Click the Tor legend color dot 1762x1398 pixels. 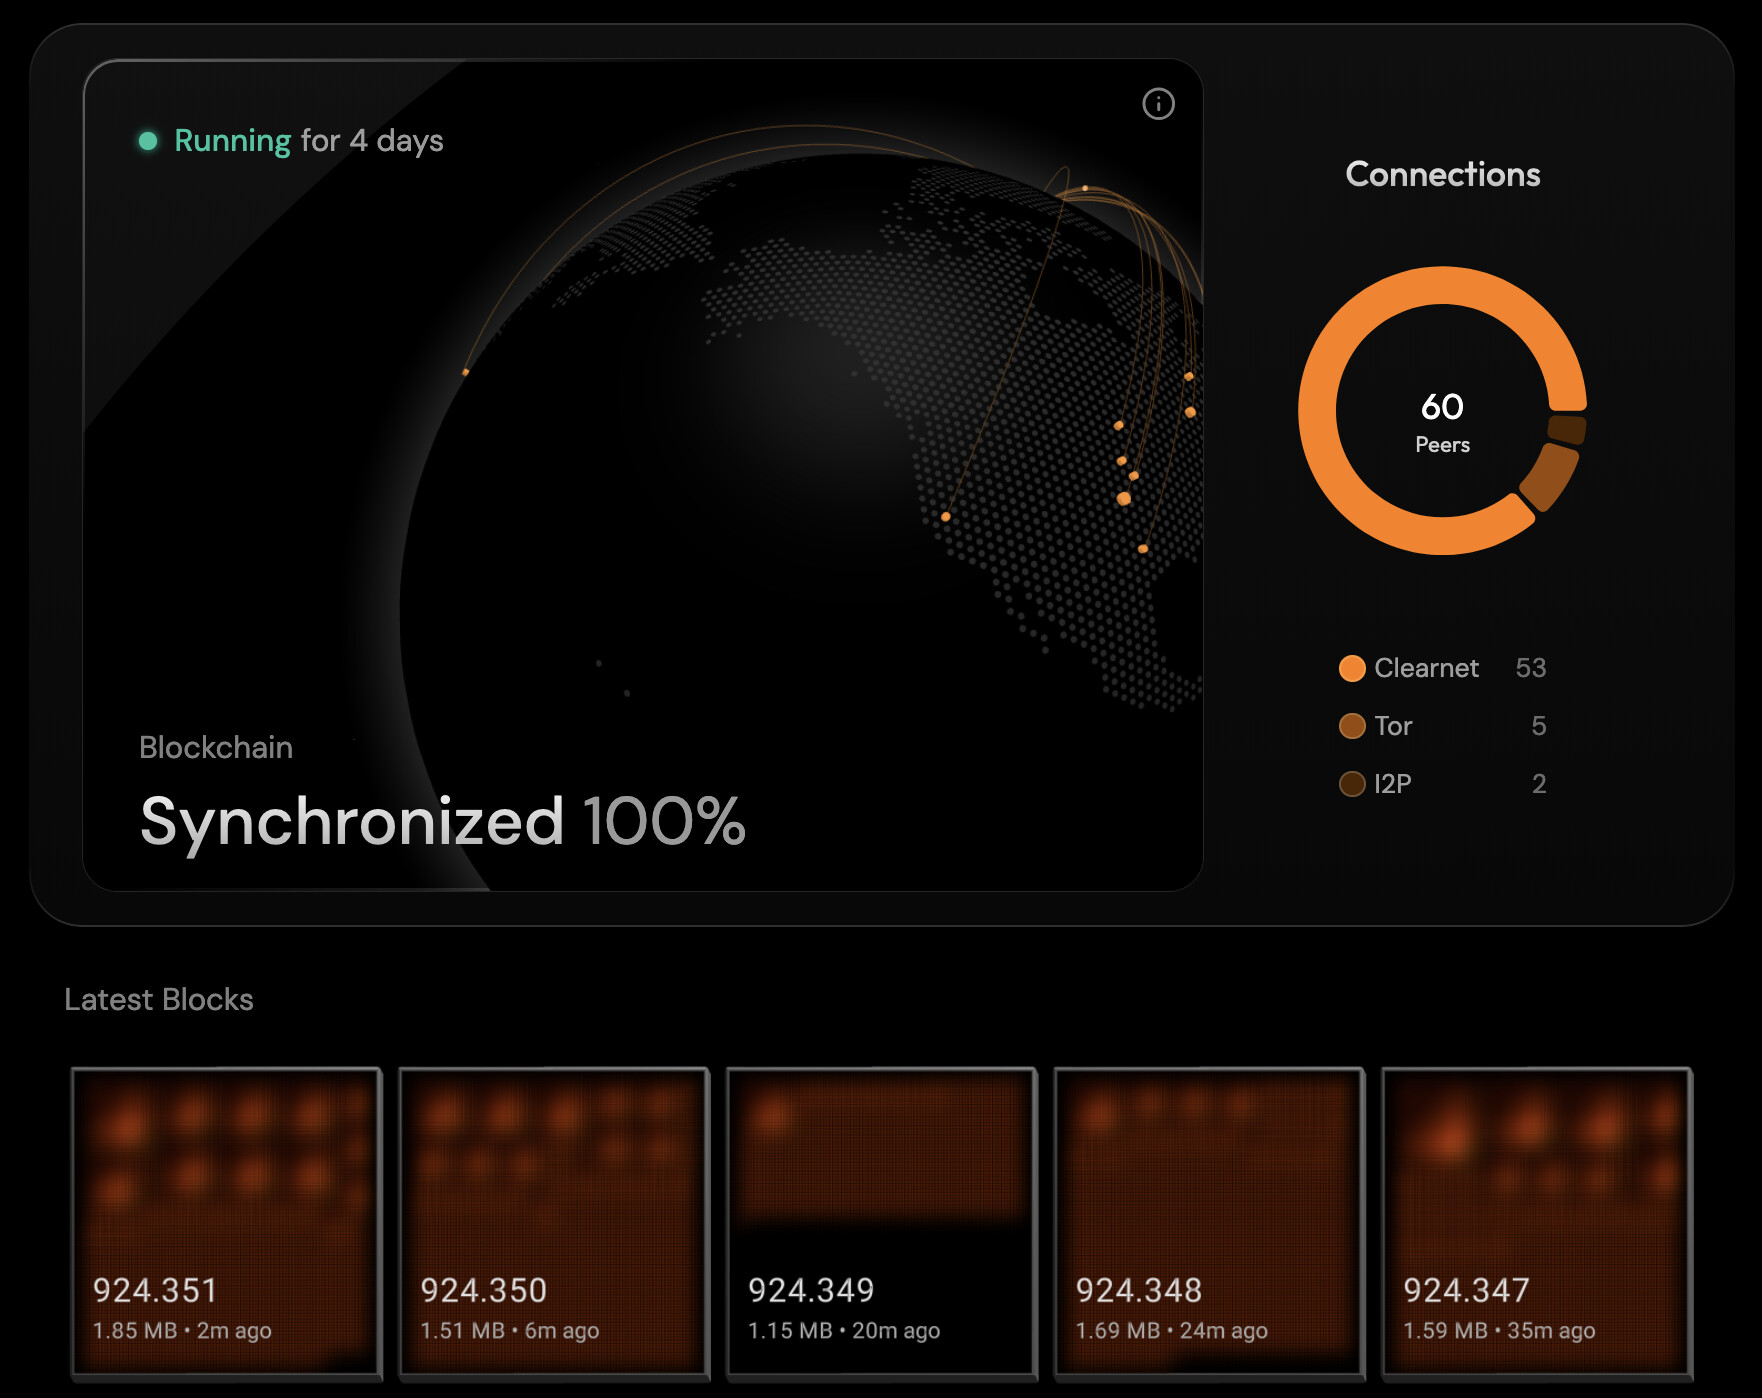(1352, 726)
